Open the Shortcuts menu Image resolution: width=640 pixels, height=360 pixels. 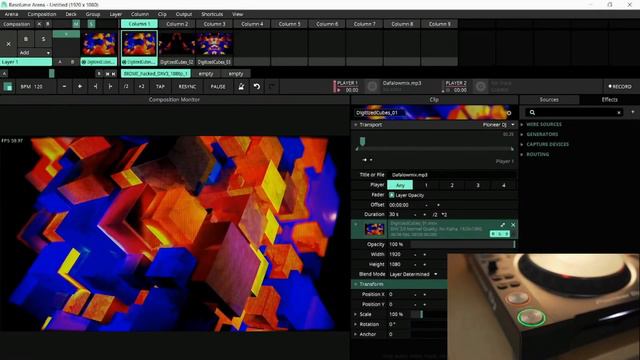212,14
